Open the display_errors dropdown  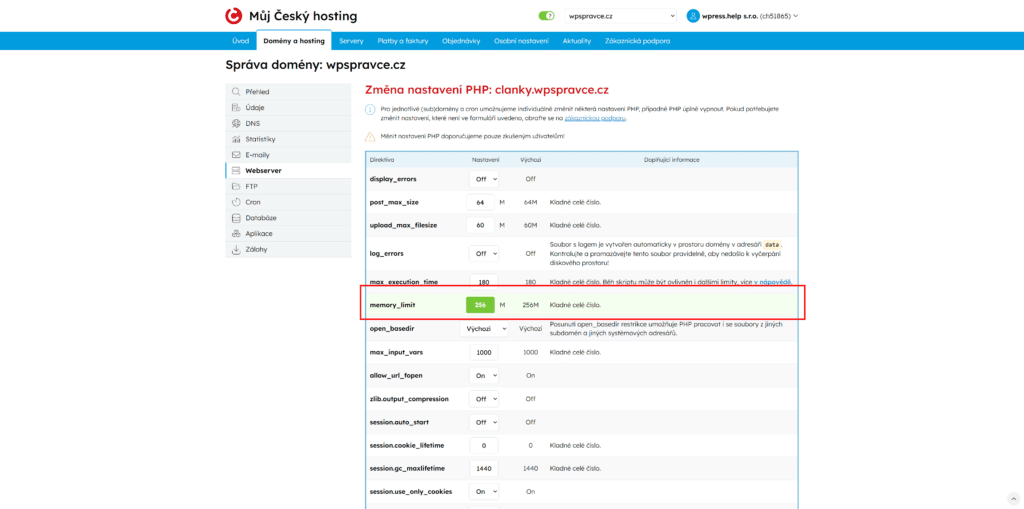484,179
